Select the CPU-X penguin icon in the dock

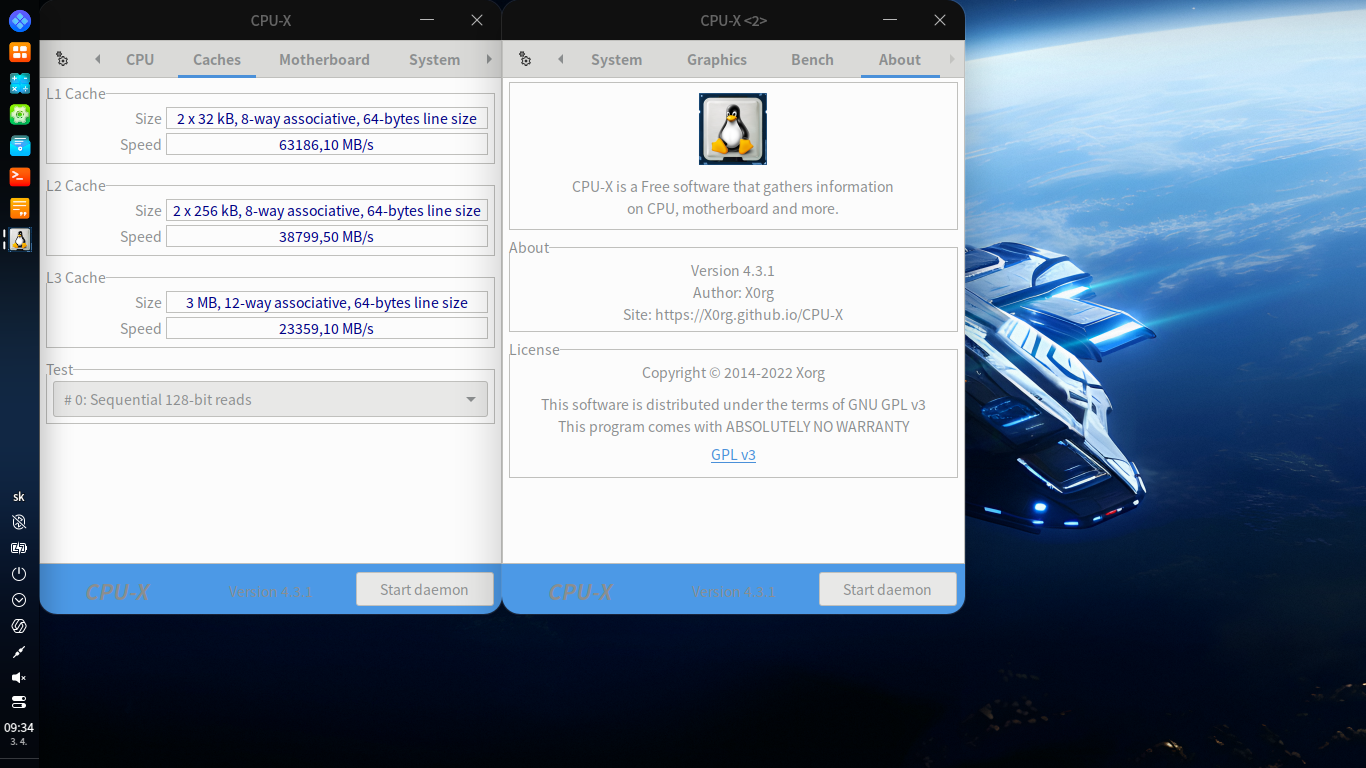point(19,239)
